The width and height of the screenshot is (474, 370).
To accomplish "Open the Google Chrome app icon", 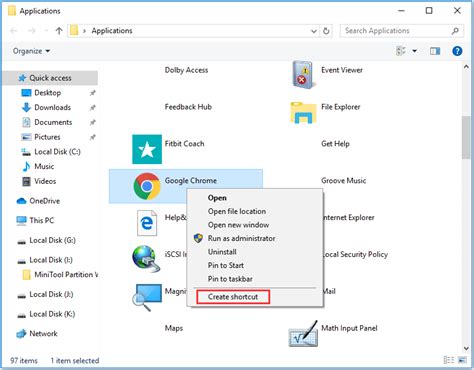I will pos(147,186).
